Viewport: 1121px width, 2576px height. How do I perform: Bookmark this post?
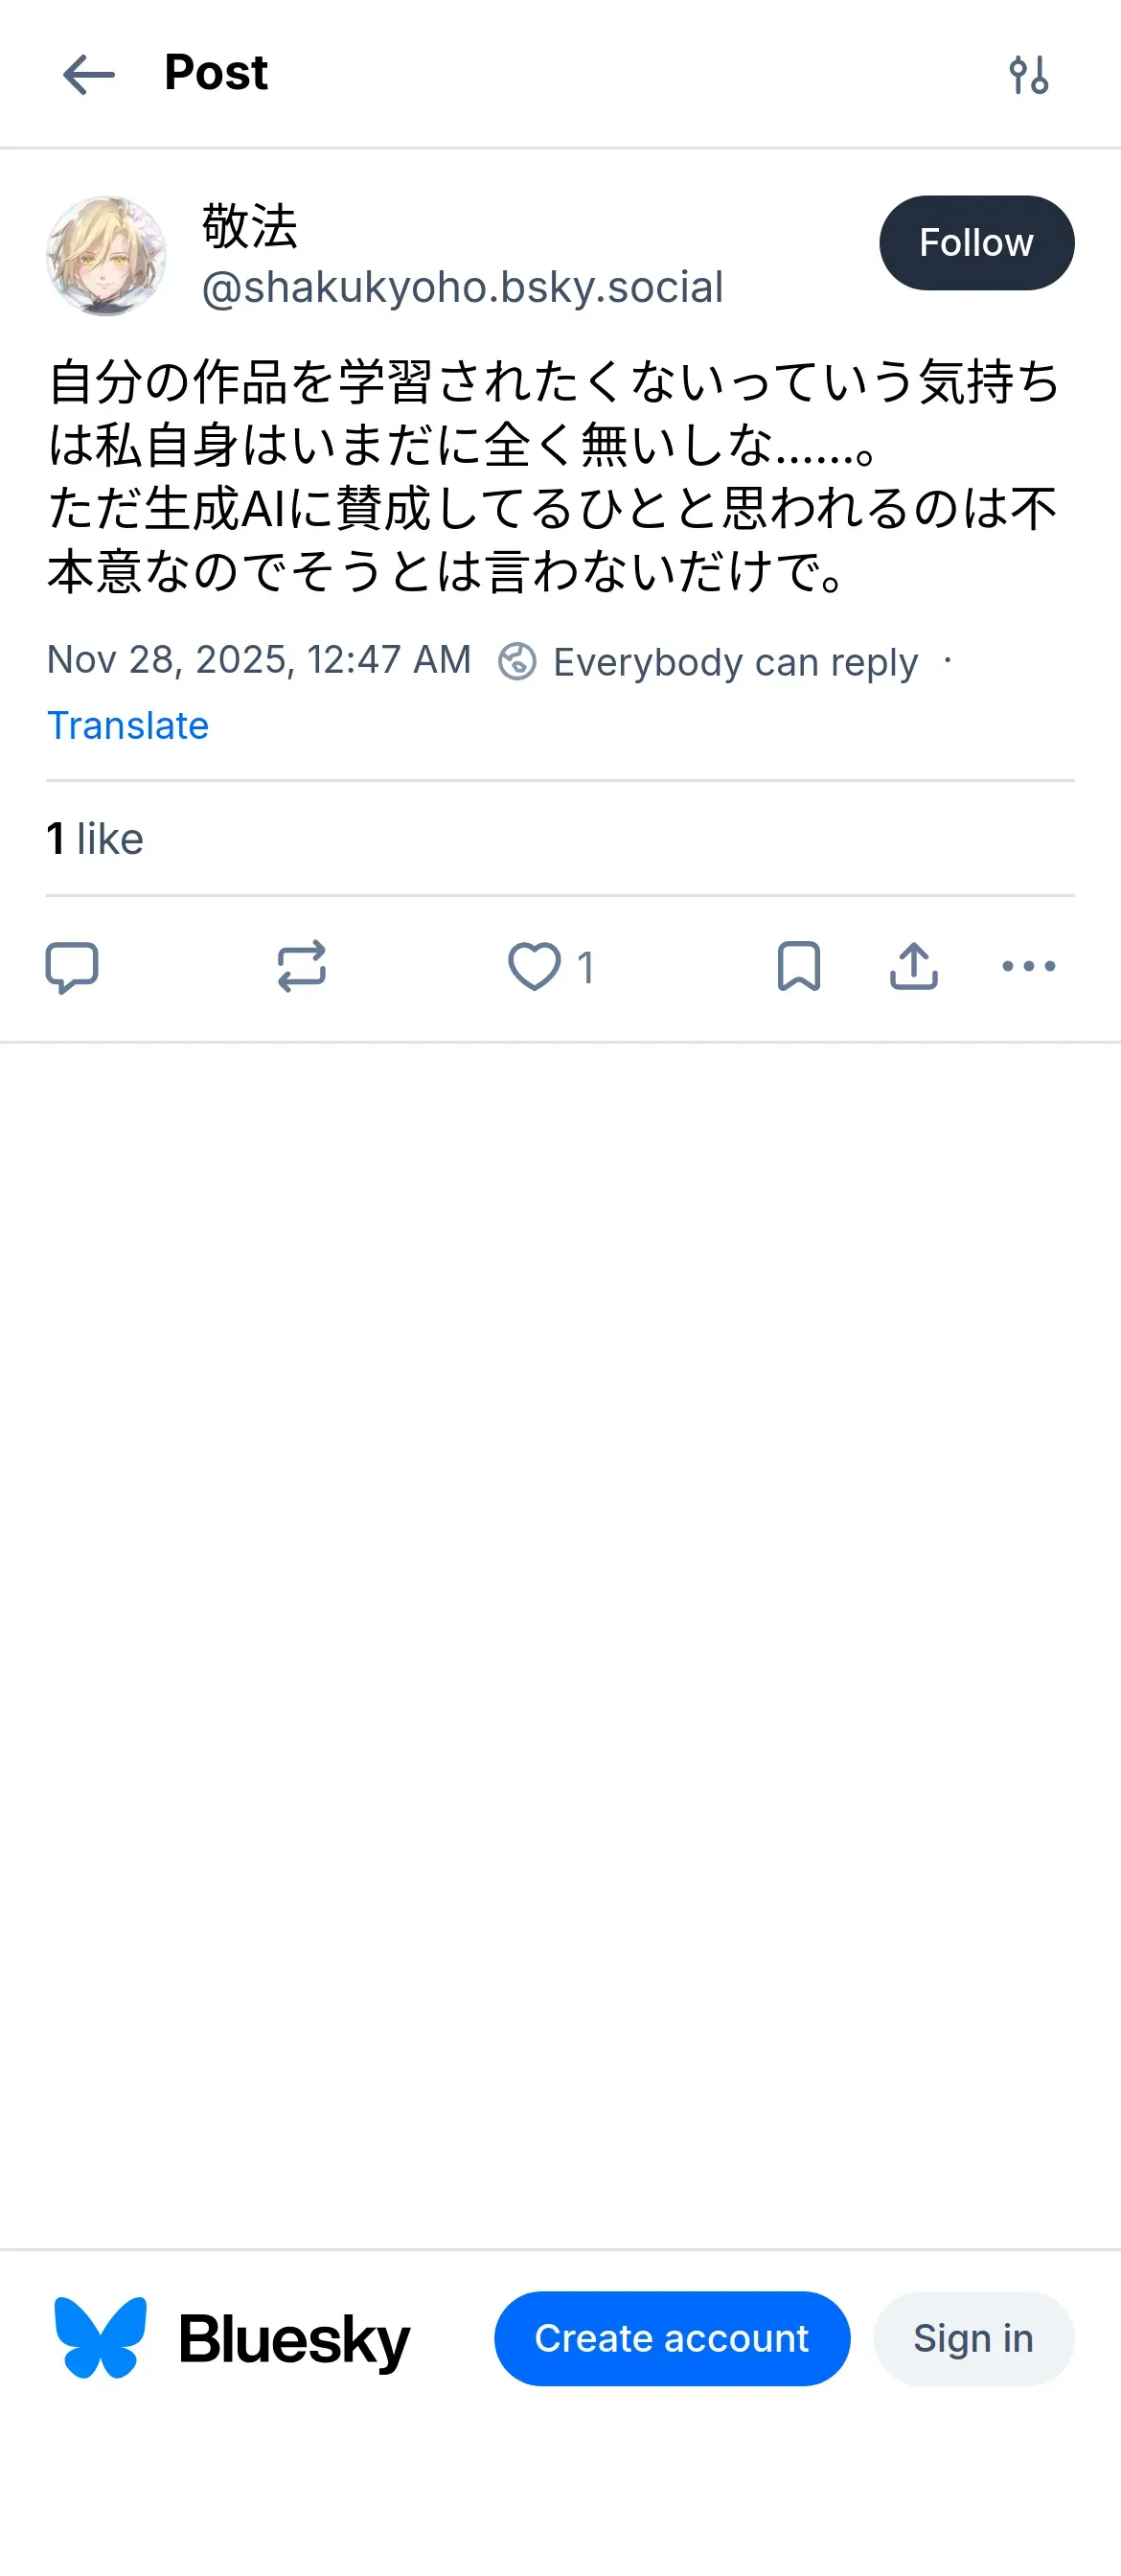point(798,967)
